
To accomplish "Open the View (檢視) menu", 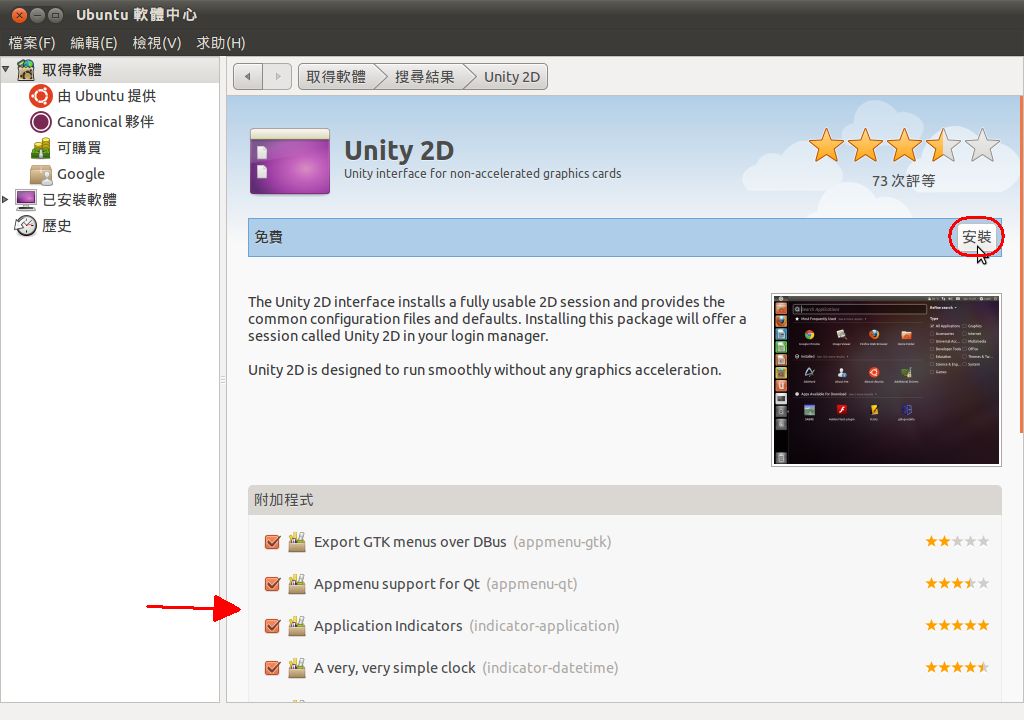I will [157, 42].
